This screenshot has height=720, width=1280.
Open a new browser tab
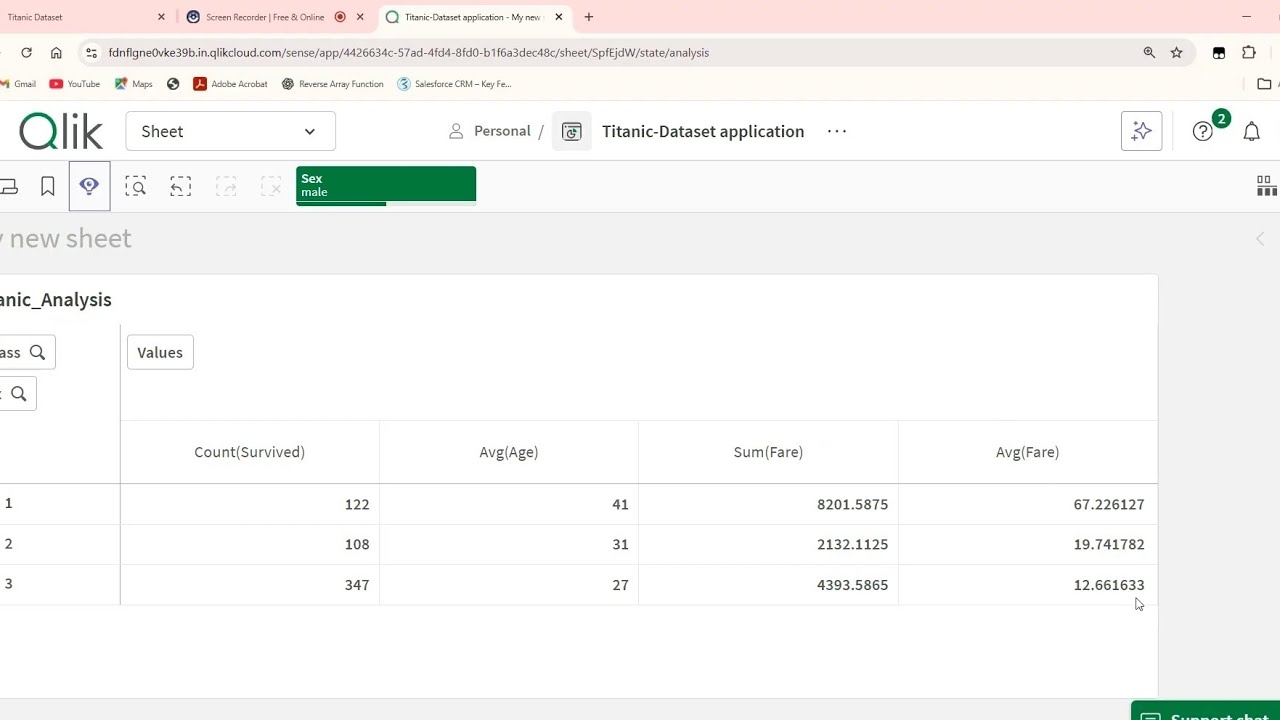pyautogui.click(x=589, y=17)
